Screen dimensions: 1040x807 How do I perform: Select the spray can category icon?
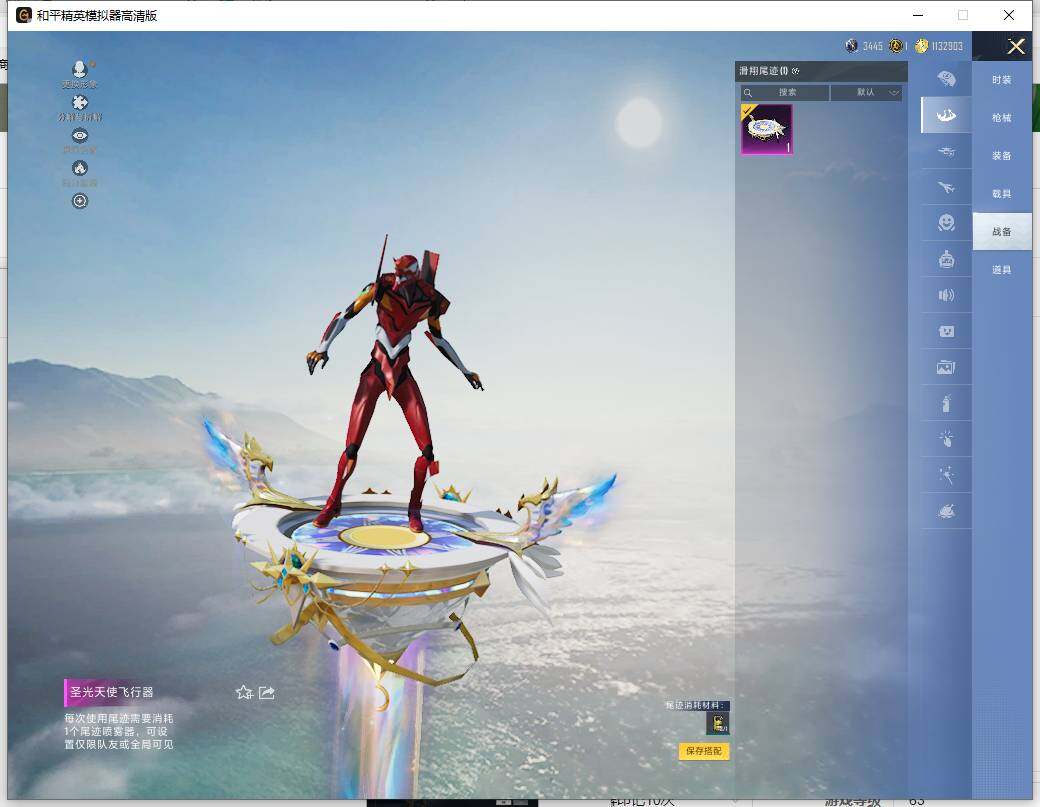pyautogui.click(x=946, y=404)
